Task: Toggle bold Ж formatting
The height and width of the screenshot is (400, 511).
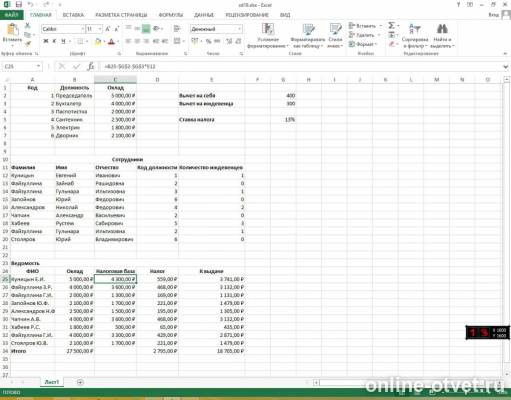Action: (x=46, y=41)
